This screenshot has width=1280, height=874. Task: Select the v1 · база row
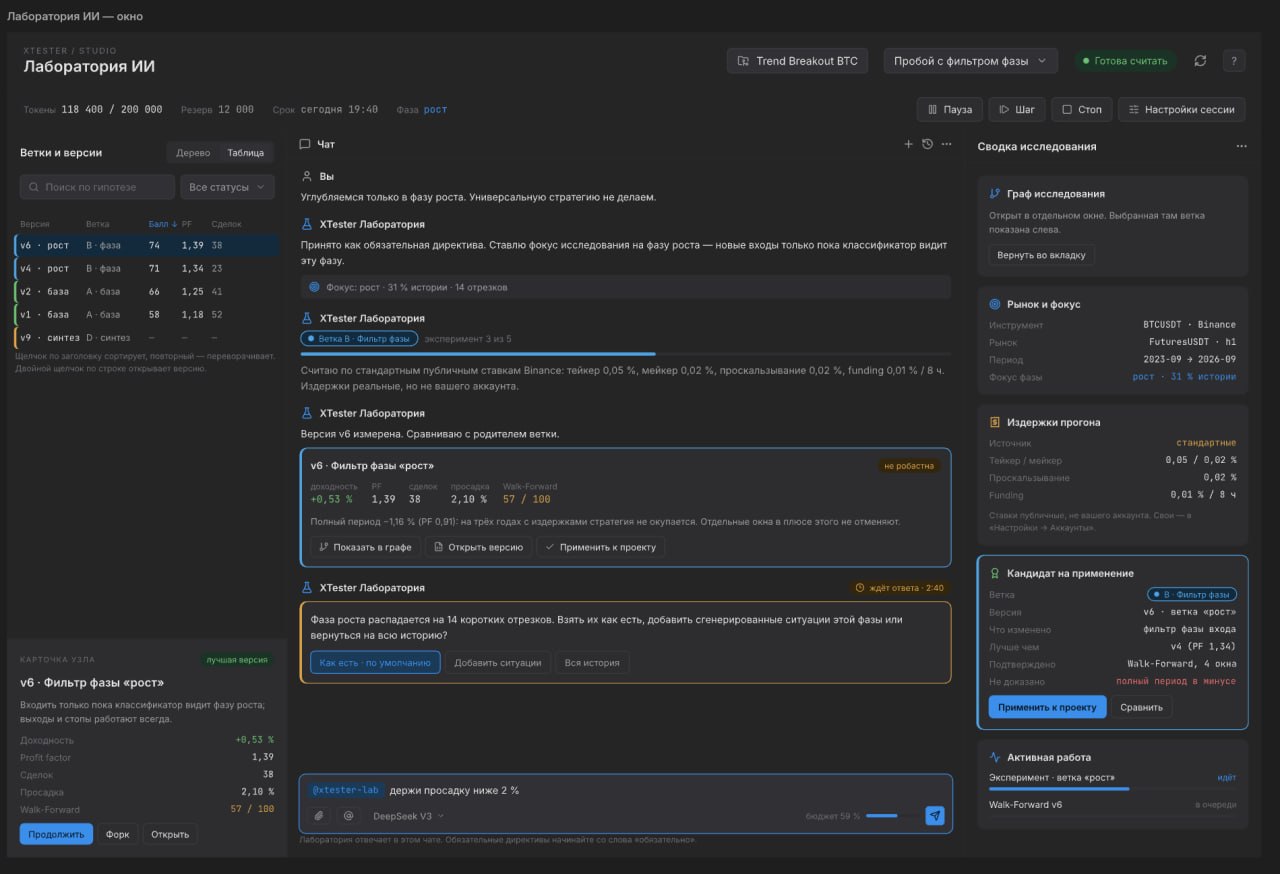point(148,314)
